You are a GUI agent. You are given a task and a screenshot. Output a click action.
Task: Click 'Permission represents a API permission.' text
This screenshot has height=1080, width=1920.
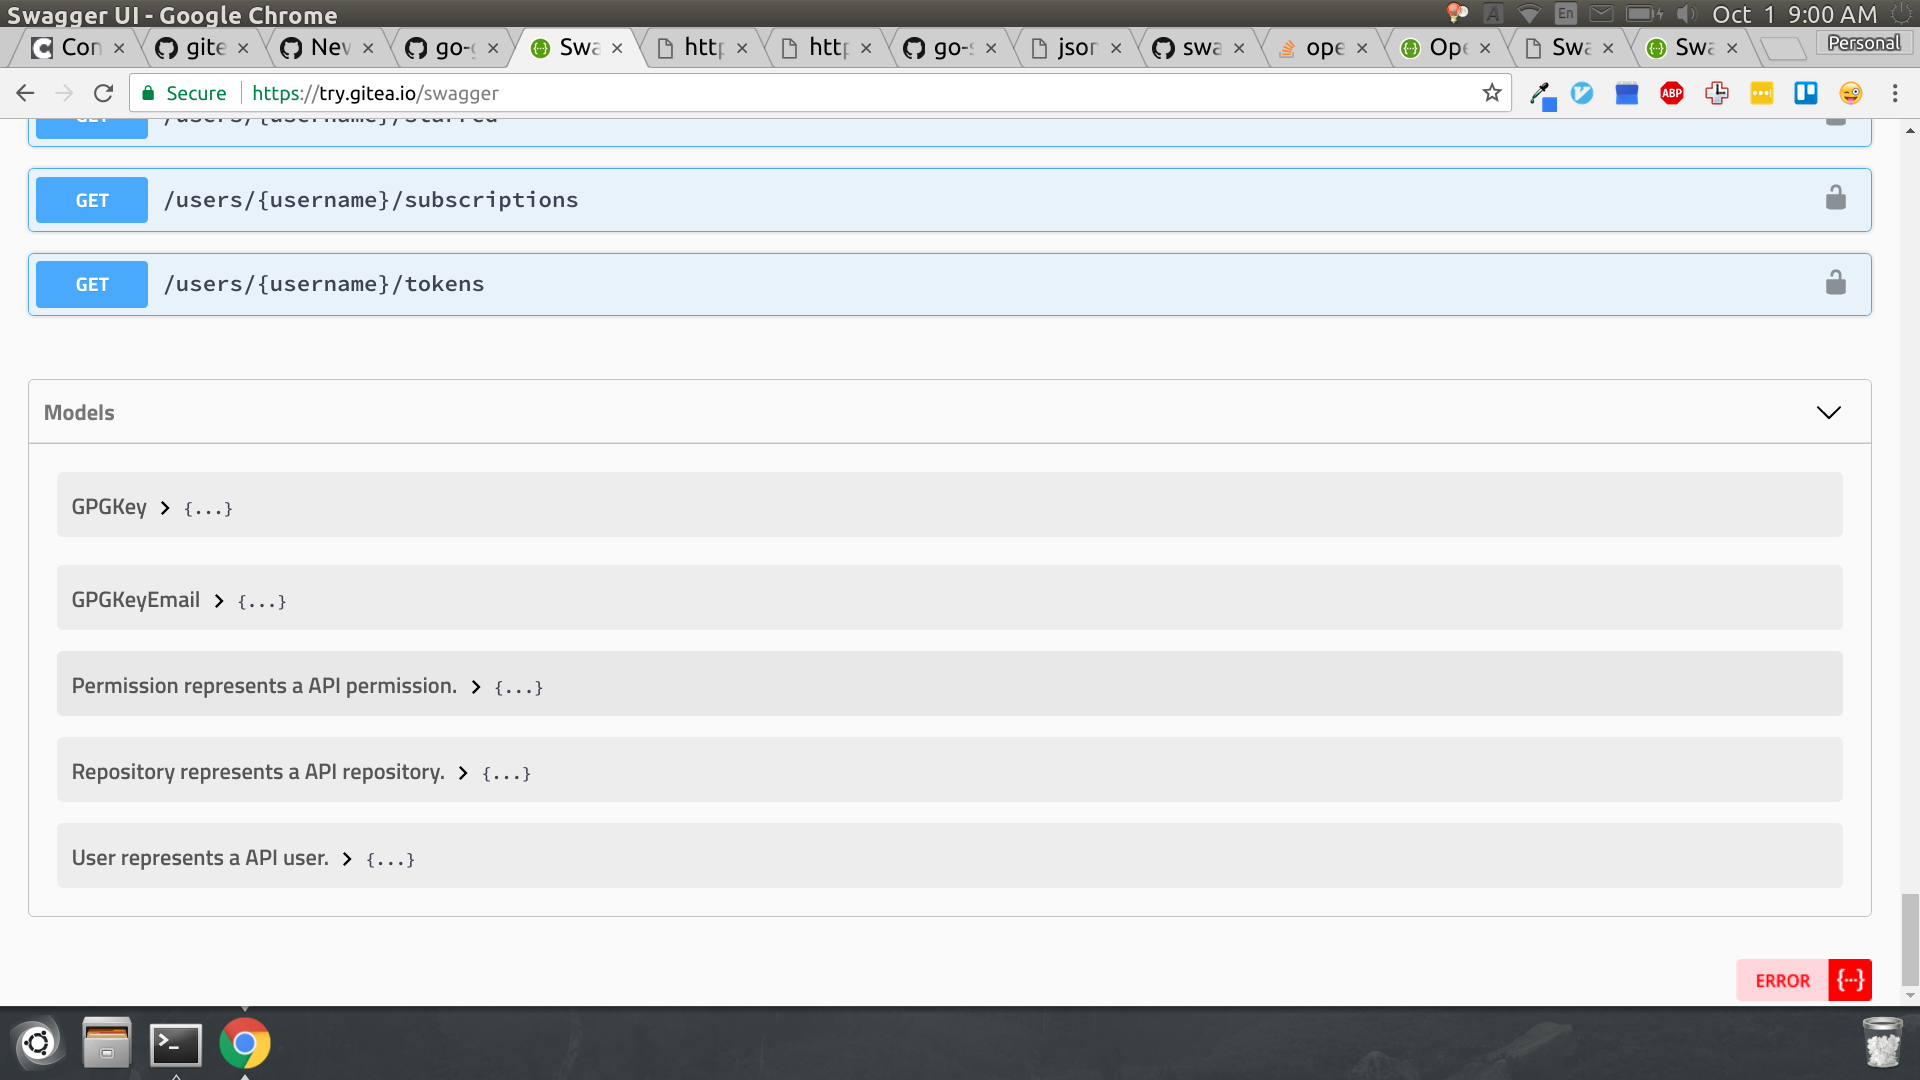(264, 686)
